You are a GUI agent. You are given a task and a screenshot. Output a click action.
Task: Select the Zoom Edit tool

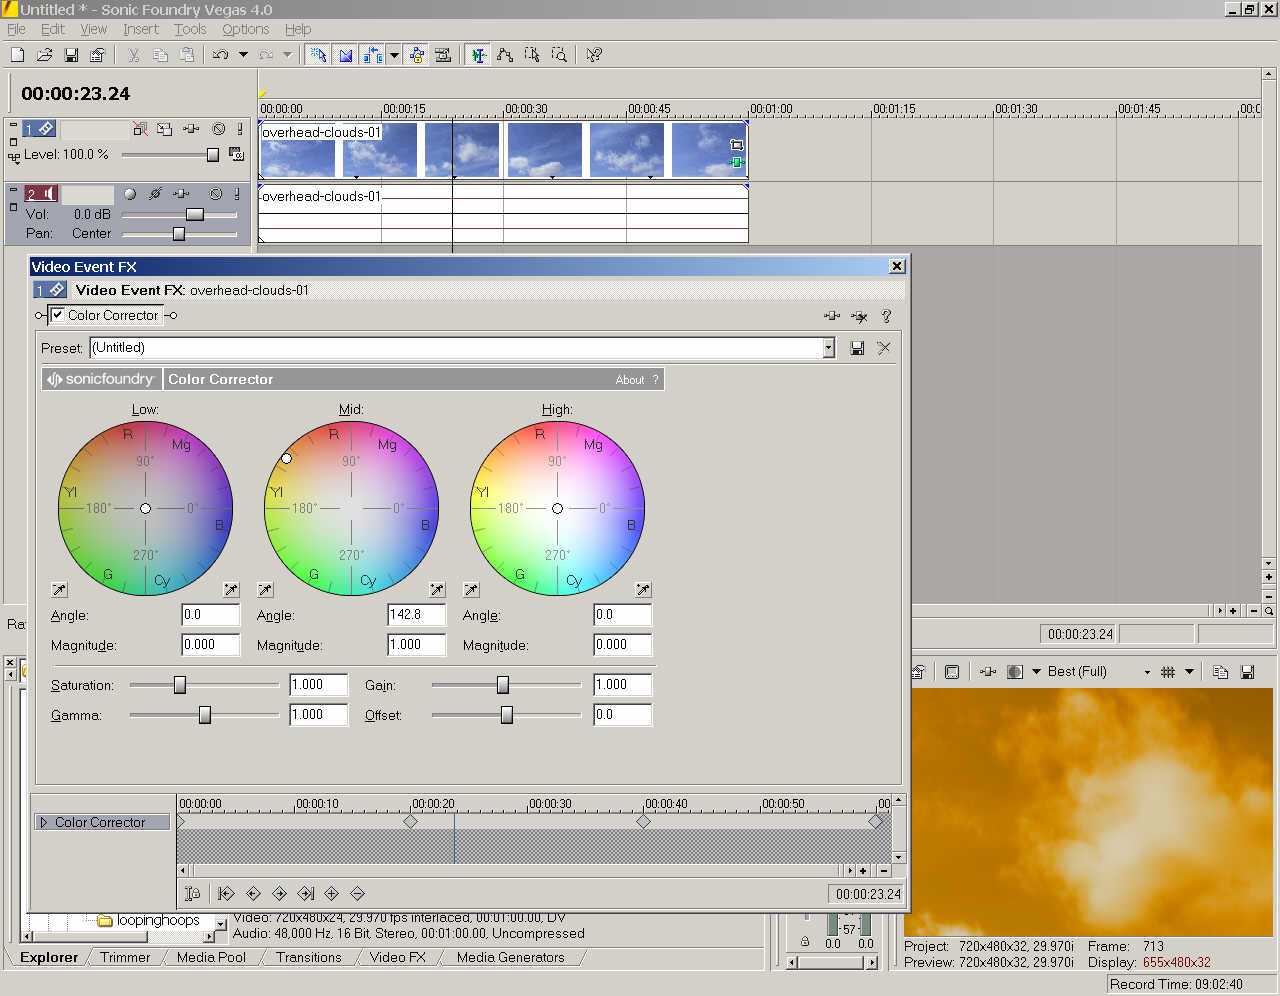559,55
